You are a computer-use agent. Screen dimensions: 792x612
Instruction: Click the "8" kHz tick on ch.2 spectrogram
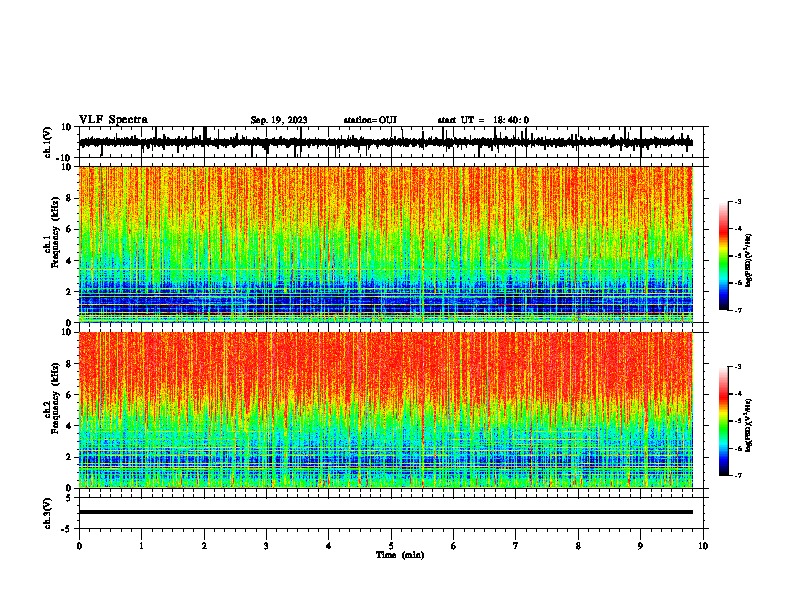(x=69, y=364)
